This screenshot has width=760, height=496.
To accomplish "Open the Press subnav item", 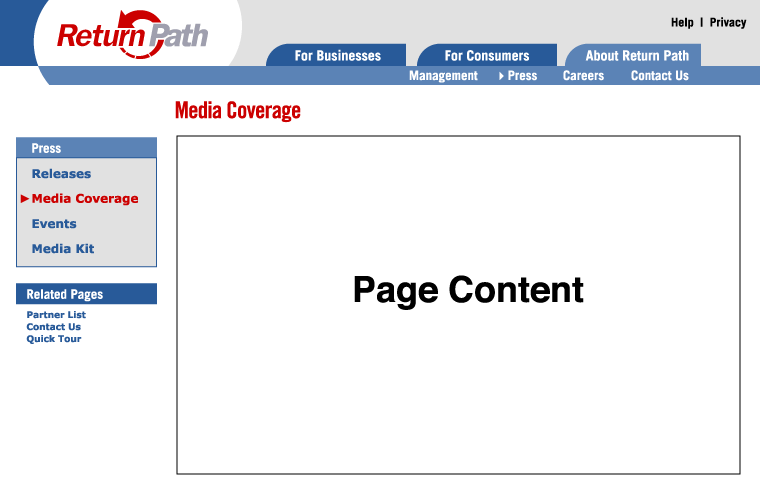I will point(522,76).
